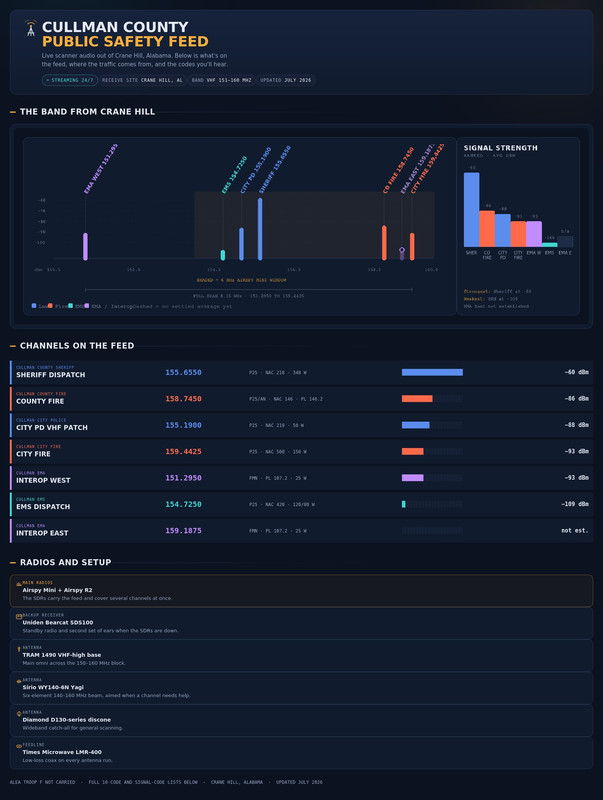Screen dimensions: 603x800
Task: Click the Backup Receiver card icon
Action: 19,616
